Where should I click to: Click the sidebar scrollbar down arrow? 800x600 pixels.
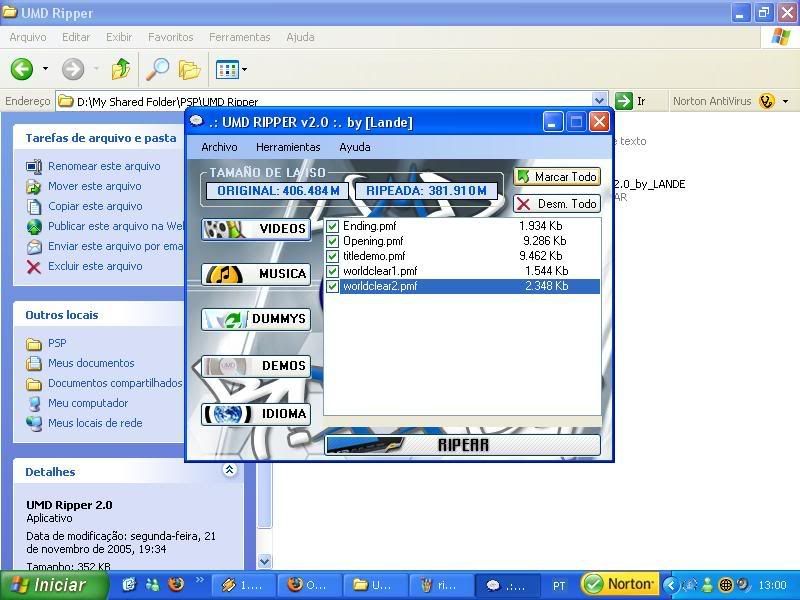pos(264,561)
